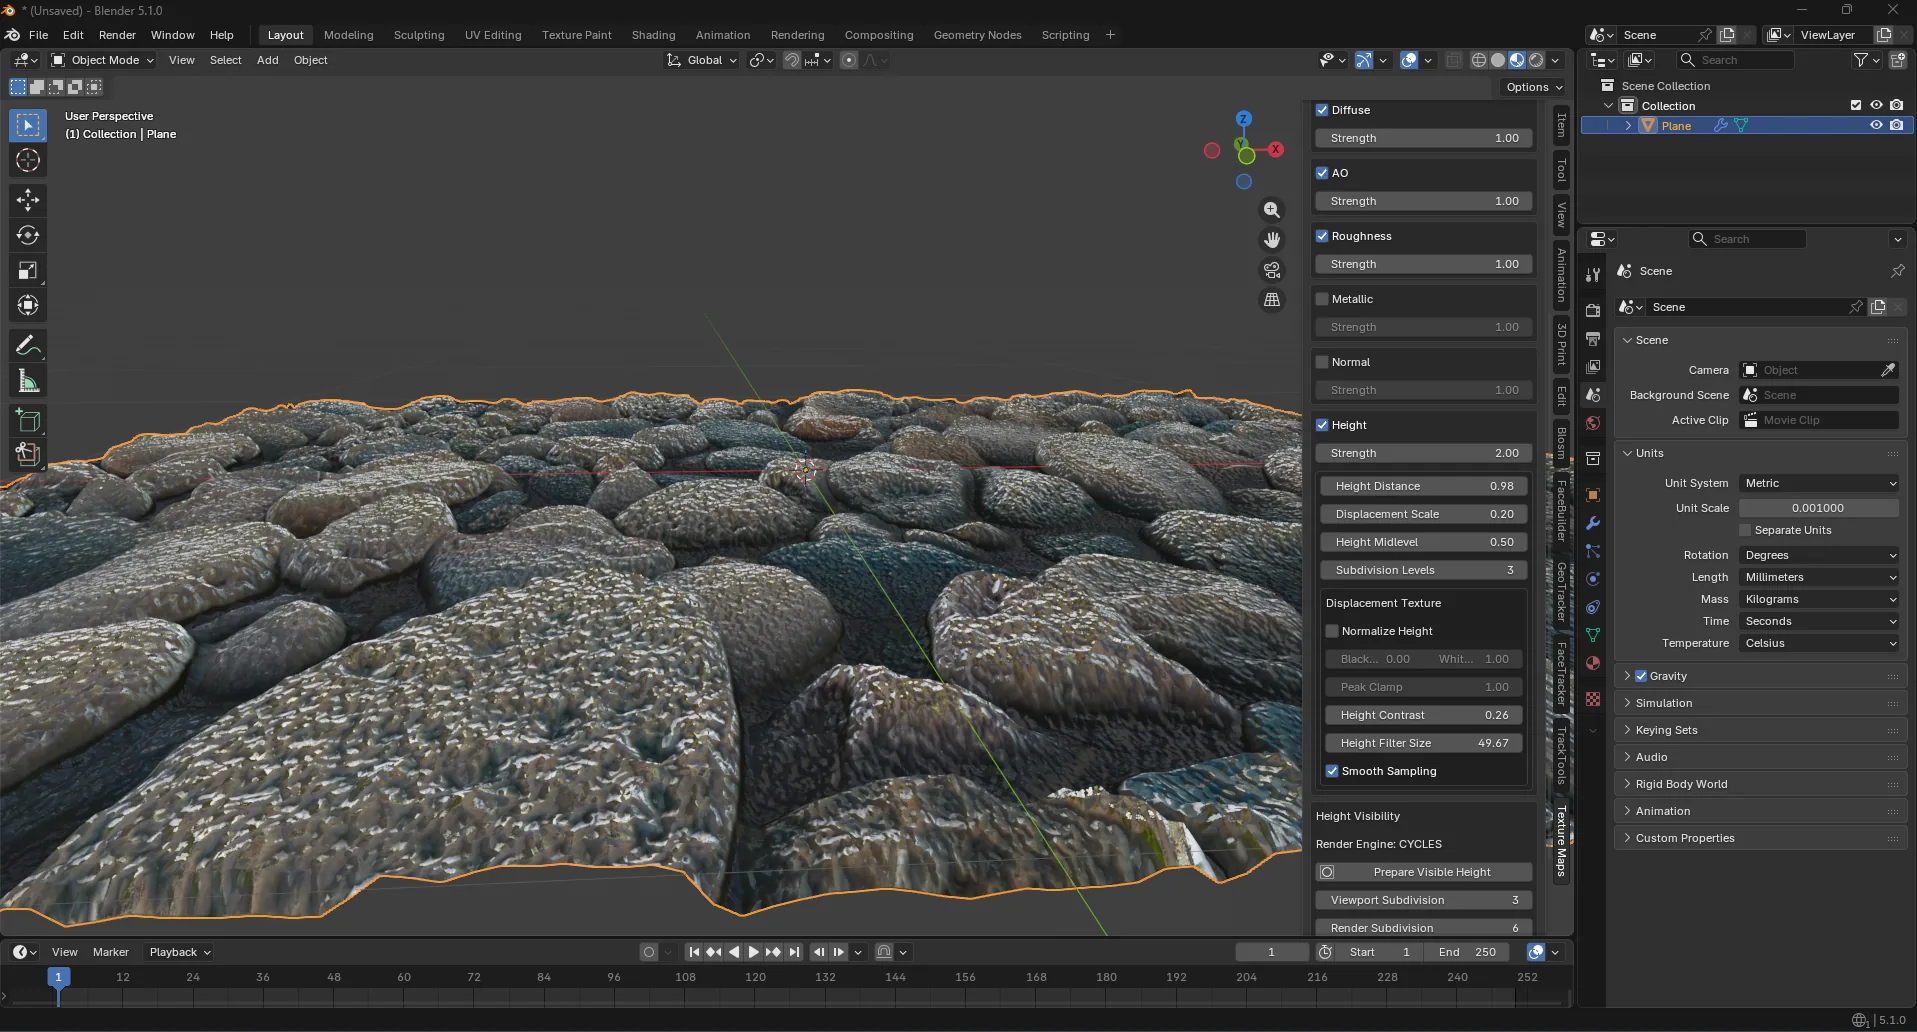Enable the Normal checkbox

1322,362
